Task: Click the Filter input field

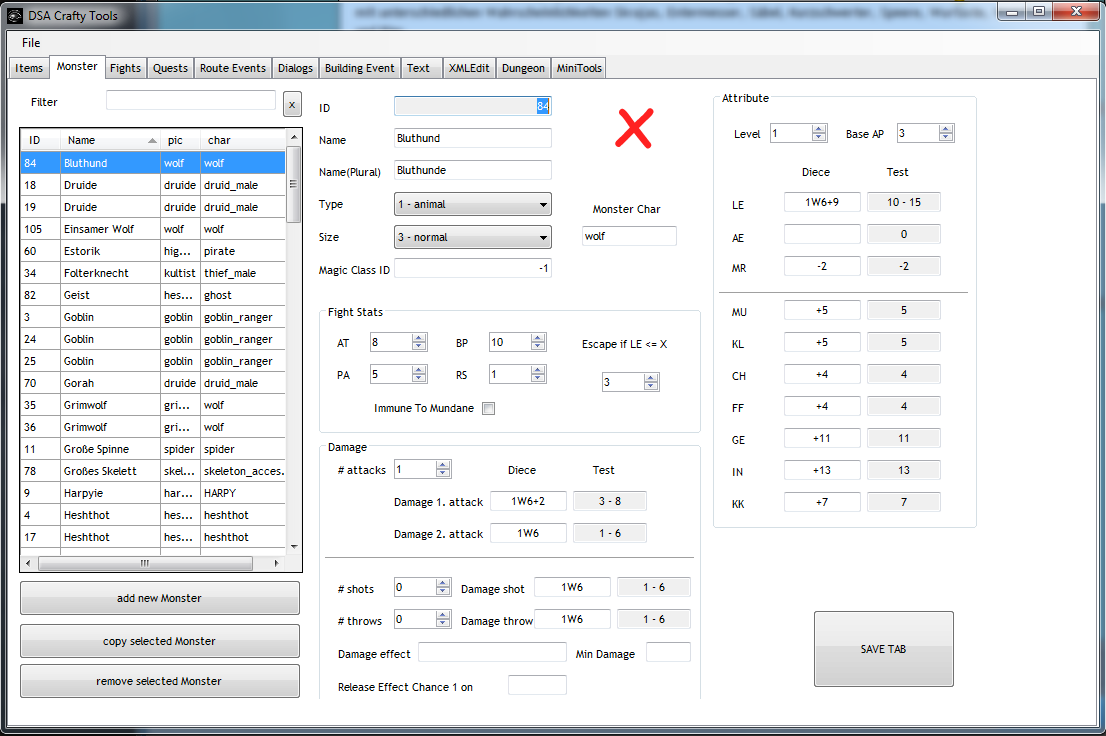Action: pyautogui.click(x=191, y=101)
